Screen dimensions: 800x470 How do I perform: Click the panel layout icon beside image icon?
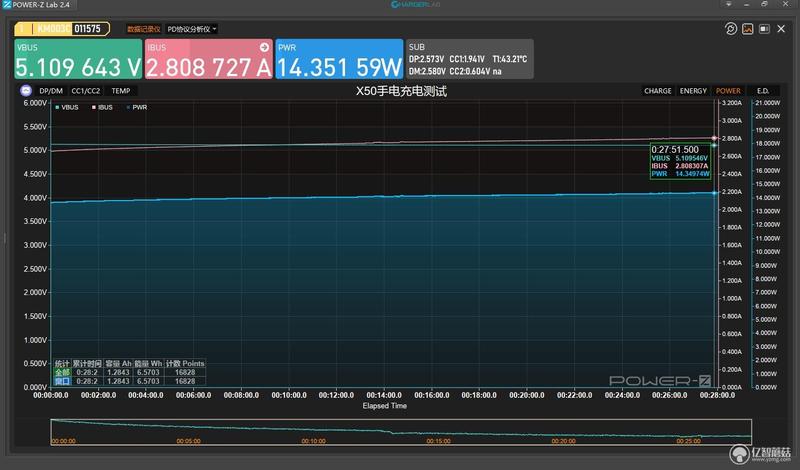pyautogui.click(x=764, y=29)
